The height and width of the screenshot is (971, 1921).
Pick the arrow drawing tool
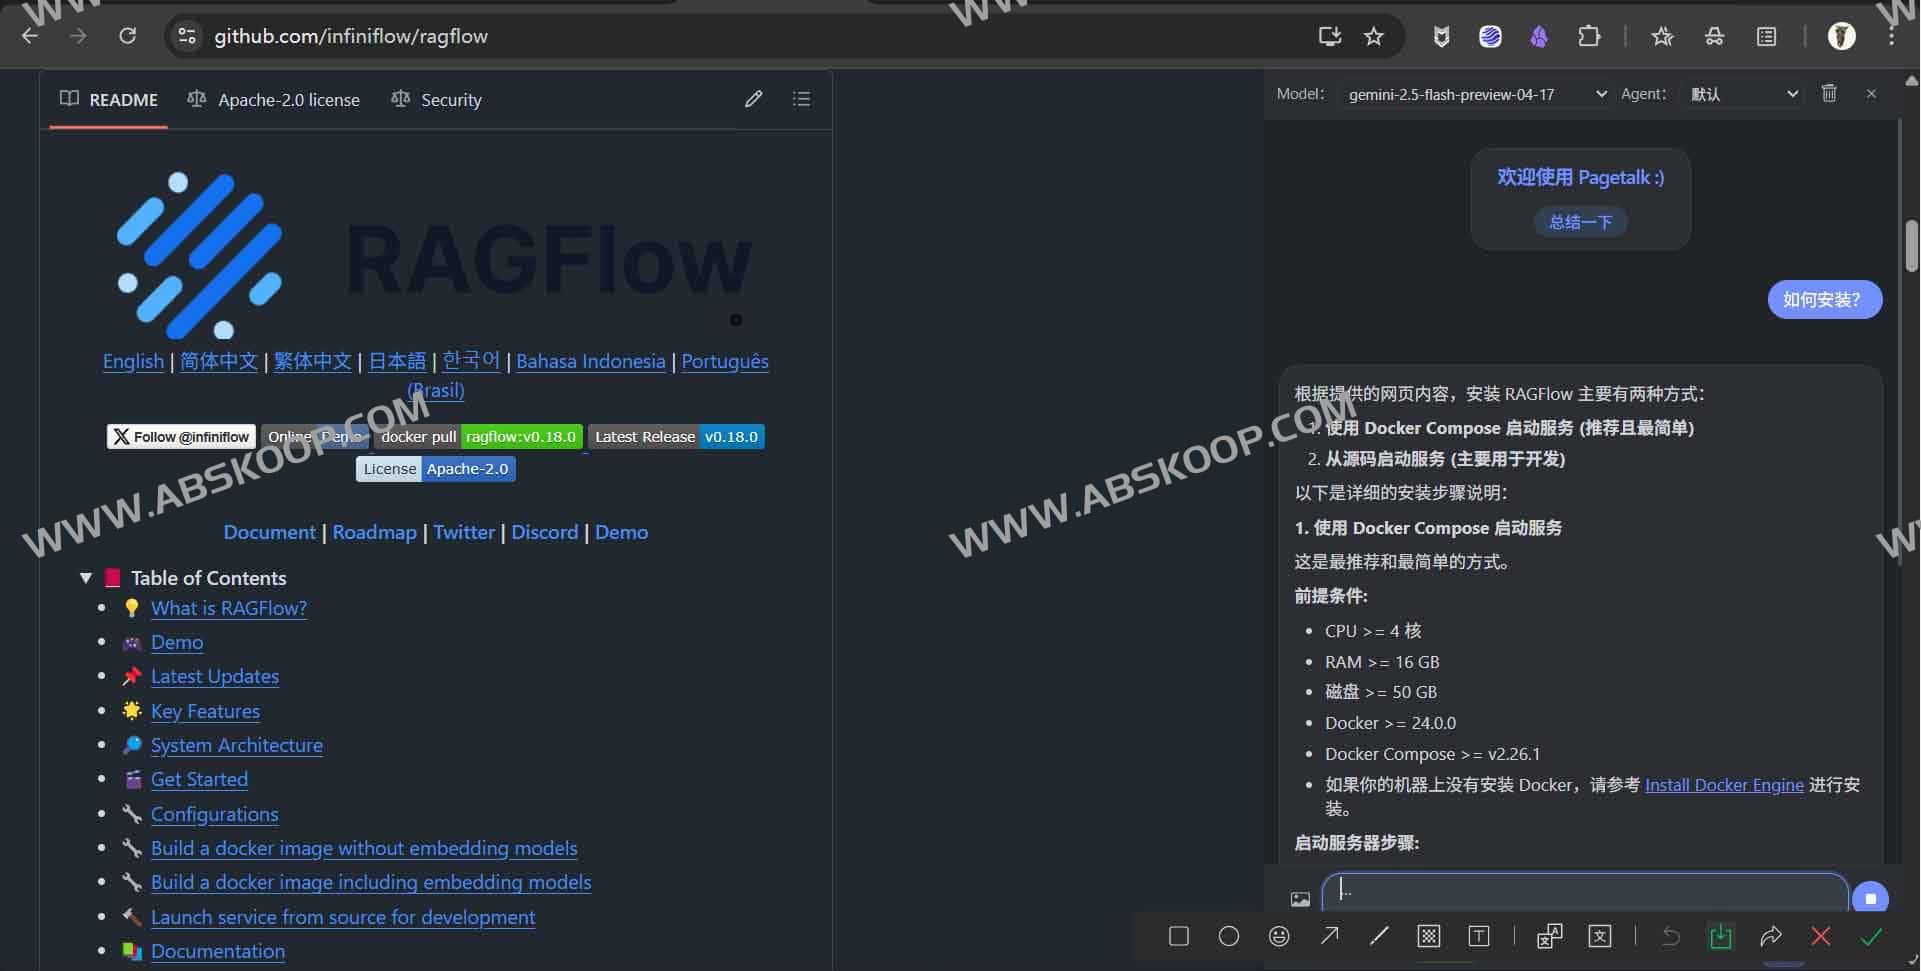(1329, 936)
